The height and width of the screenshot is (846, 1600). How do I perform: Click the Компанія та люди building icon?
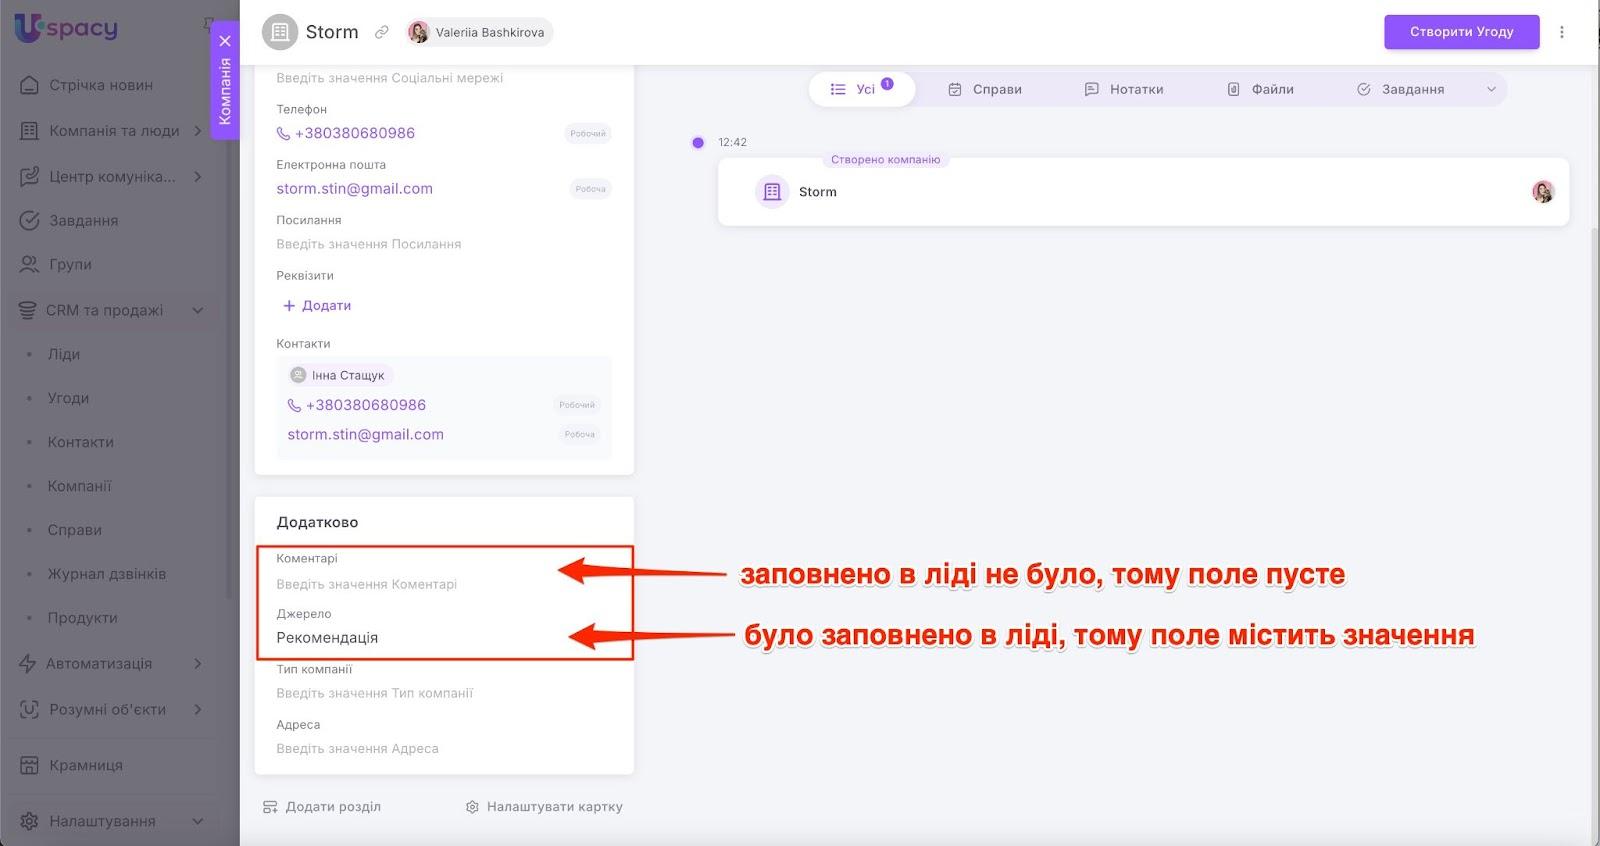pyautogui.click(x=30, y=131)
